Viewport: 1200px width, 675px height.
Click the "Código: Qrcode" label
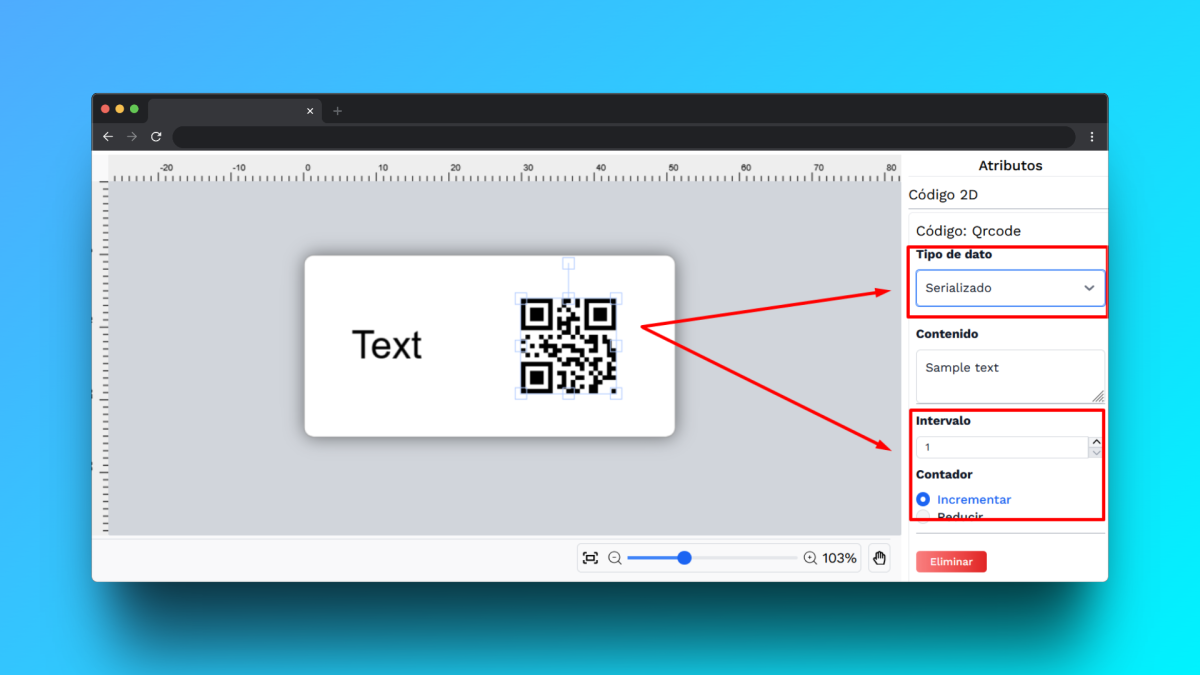[x=968, y=231]
